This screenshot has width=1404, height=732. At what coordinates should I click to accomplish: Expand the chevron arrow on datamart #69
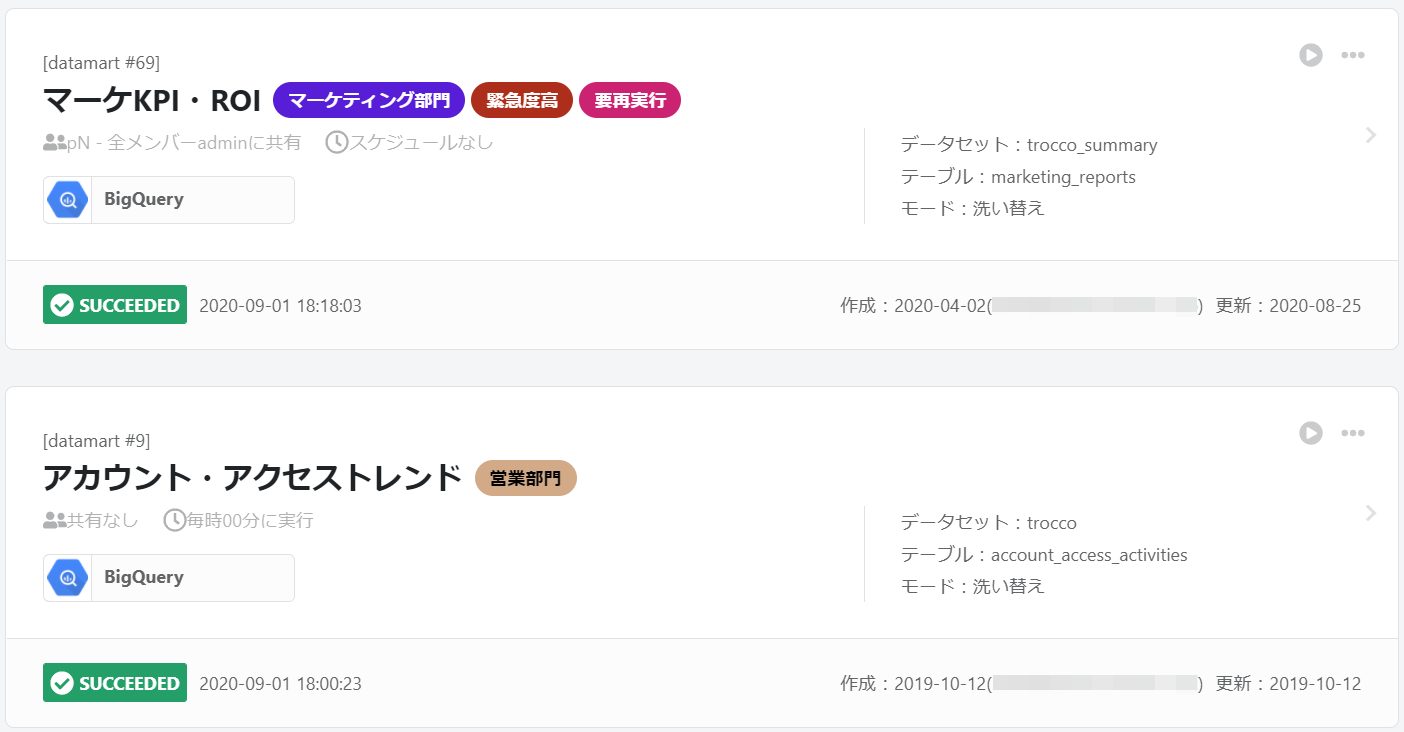[1371, 135]
